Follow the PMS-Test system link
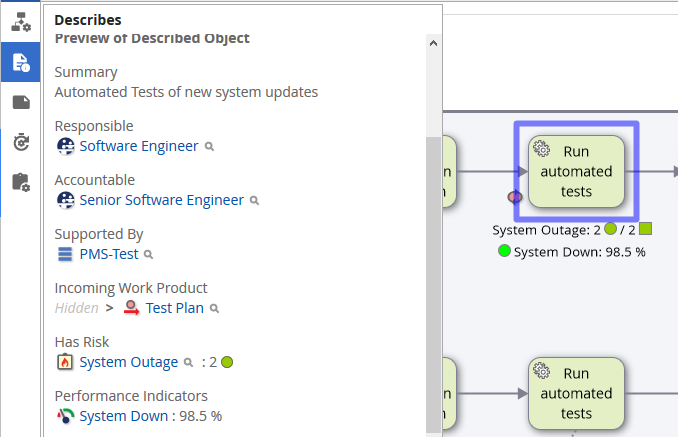 [109, 254]
